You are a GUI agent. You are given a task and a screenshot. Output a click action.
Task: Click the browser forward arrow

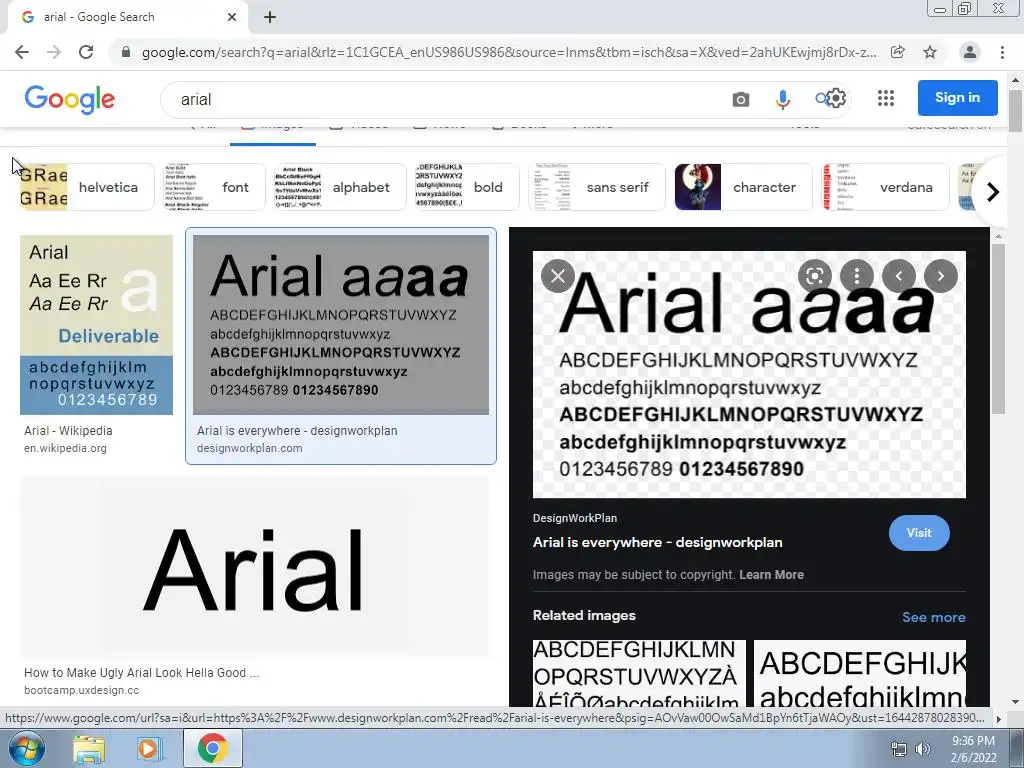[x=54, y=52]
